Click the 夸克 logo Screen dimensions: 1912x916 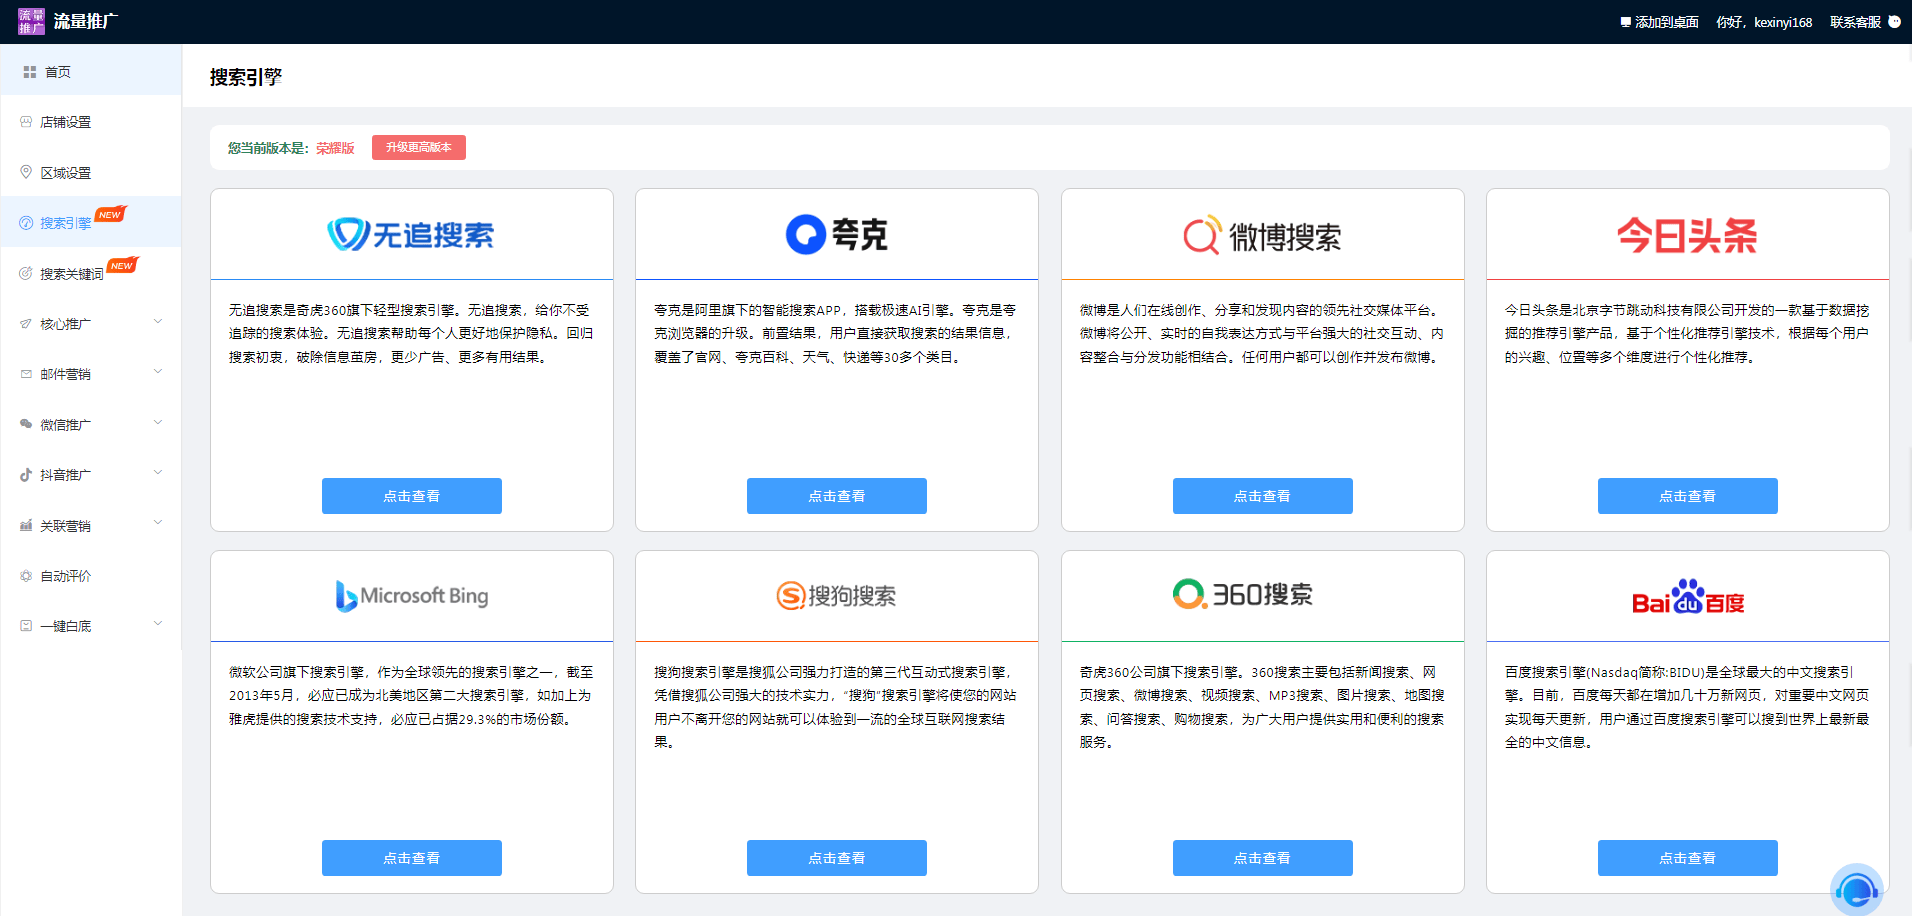837,235
